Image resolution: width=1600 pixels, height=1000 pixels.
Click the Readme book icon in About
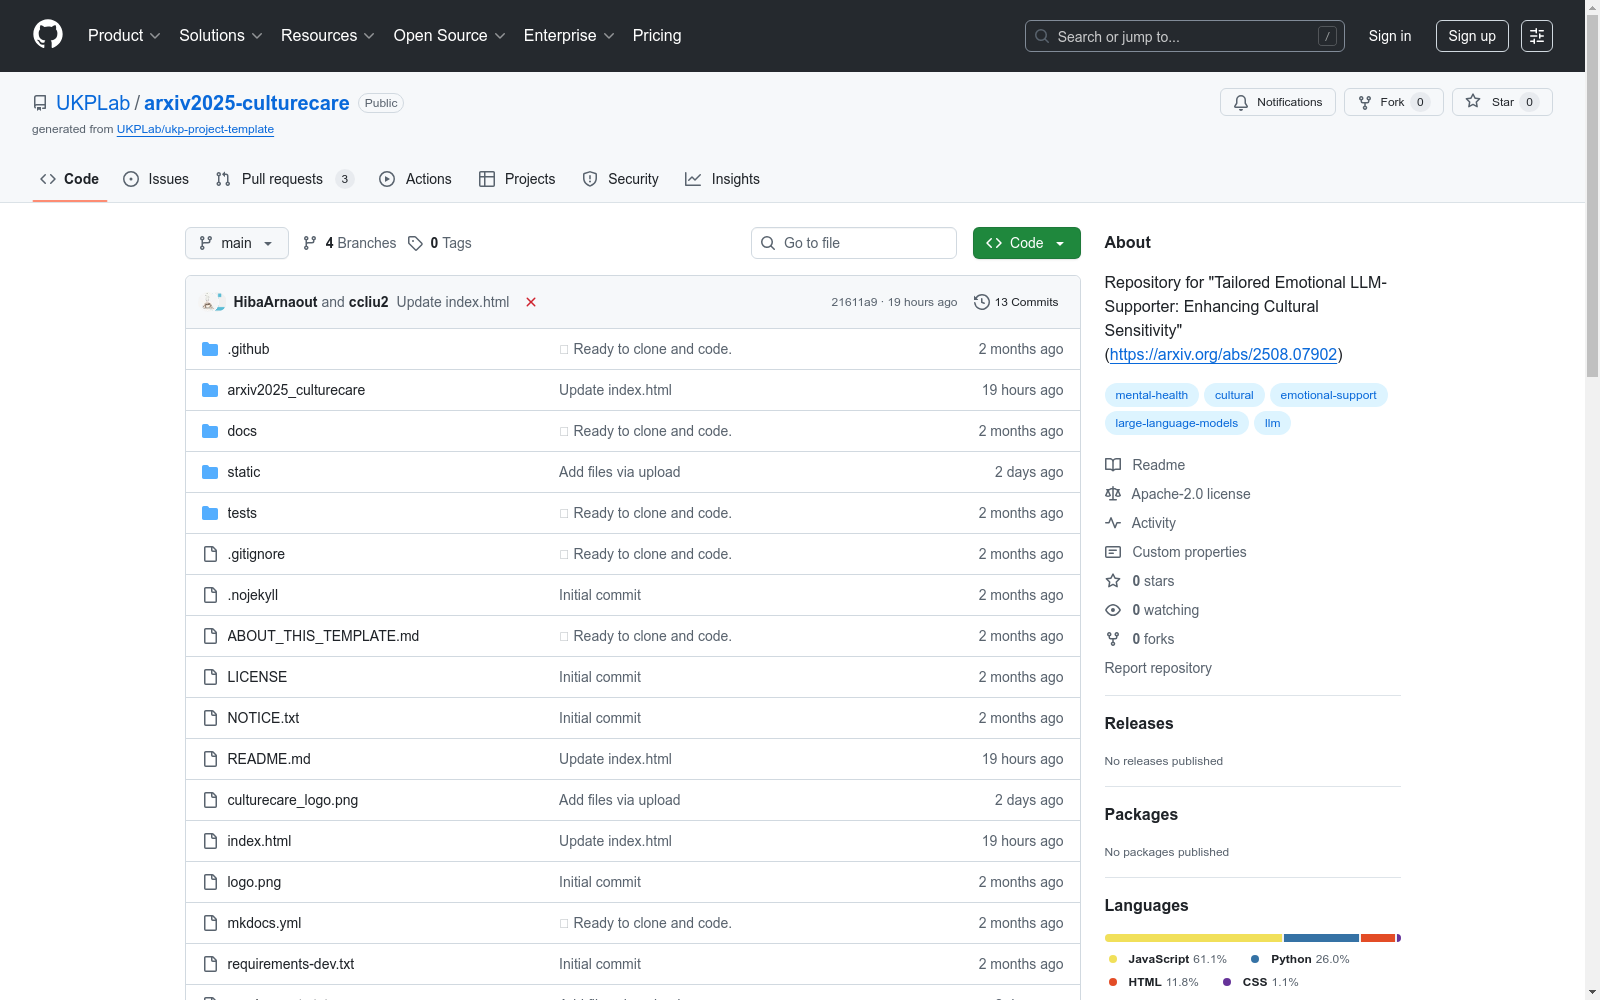pos(1113,465)
